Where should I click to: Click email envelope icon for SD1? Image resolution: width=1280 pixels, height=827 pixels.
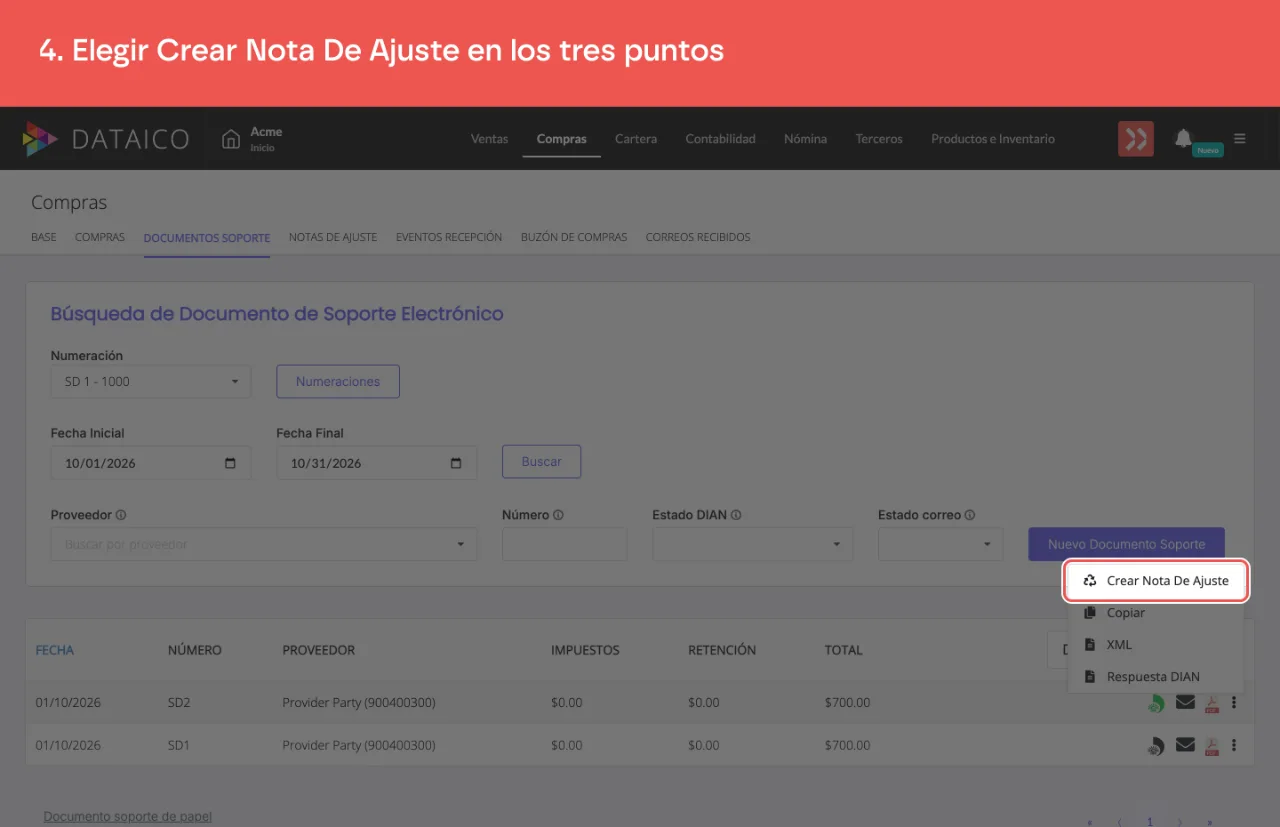coord(1185,745)
